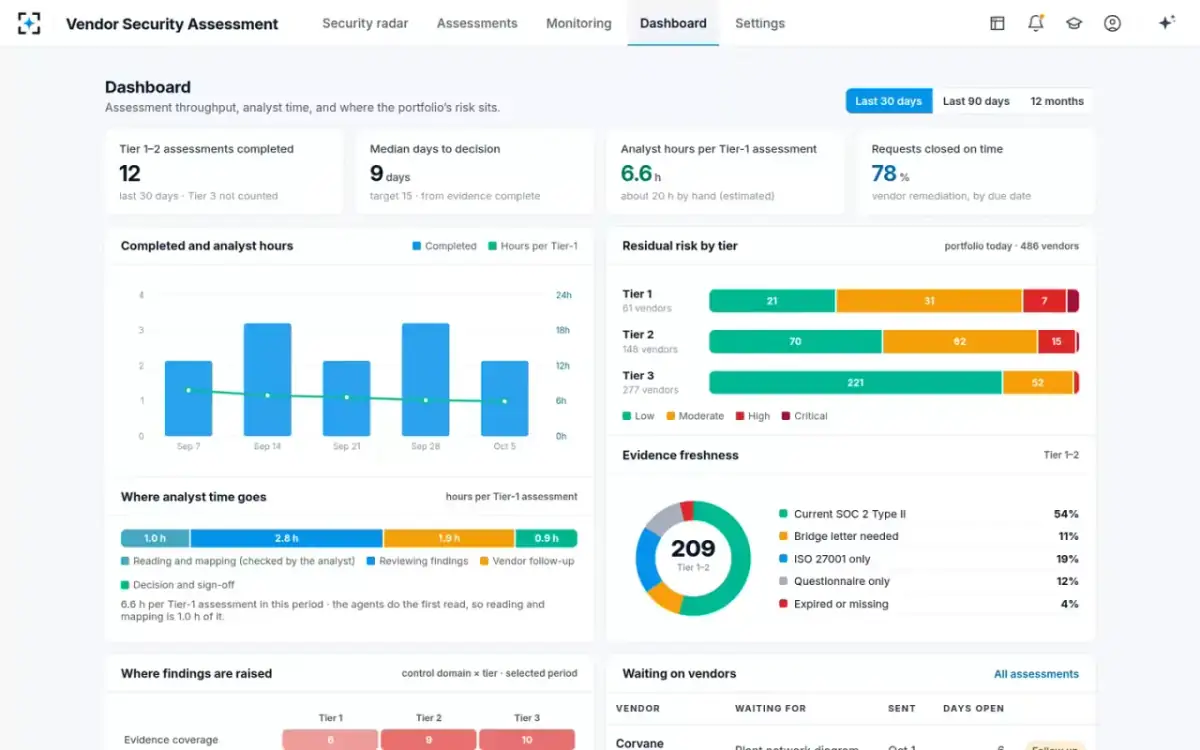Open the Monitoring tab
The height and width of the screenshot is (750, 1200).
[x=579, y=23]
